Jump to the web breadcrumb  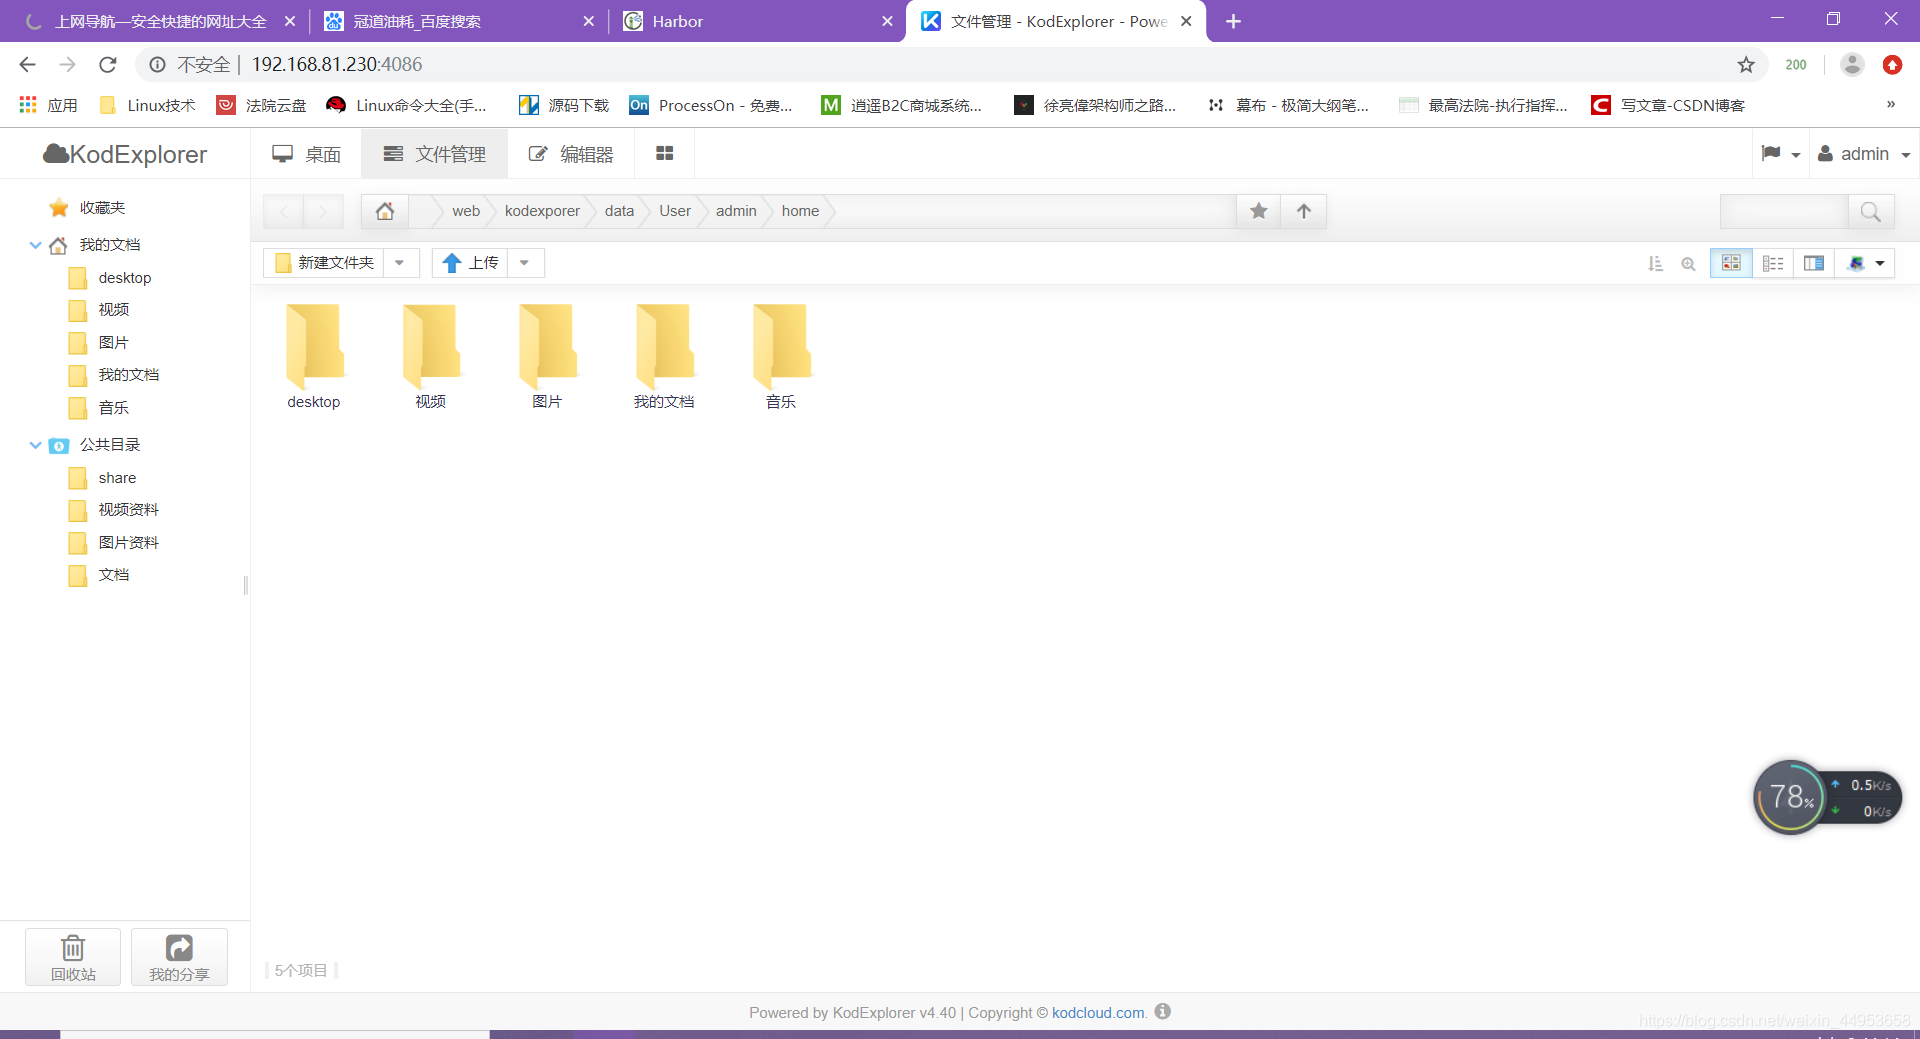point(465,211)
